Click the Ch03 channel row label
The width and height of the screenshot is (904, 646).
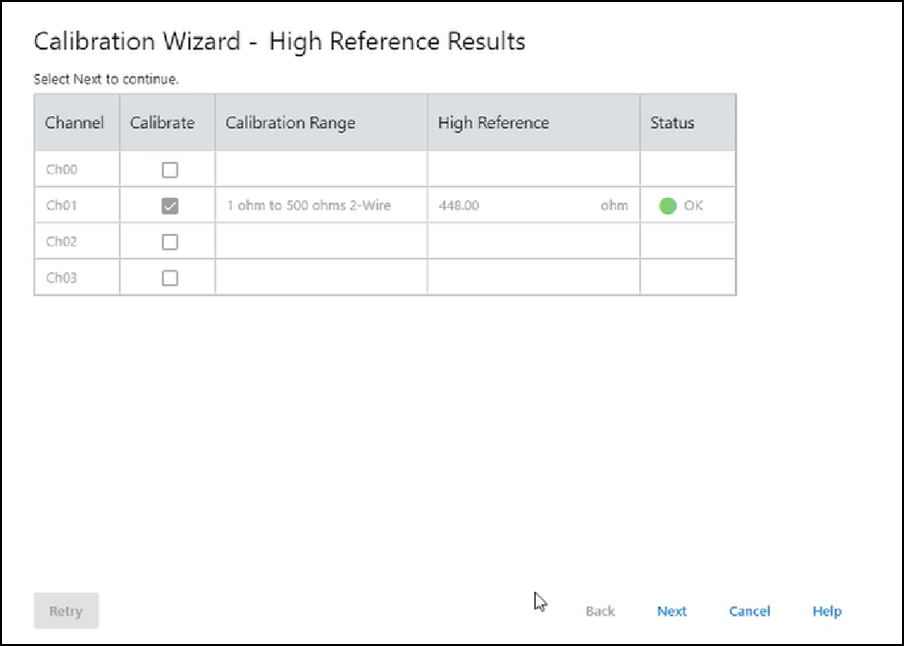tap(61, 278)
